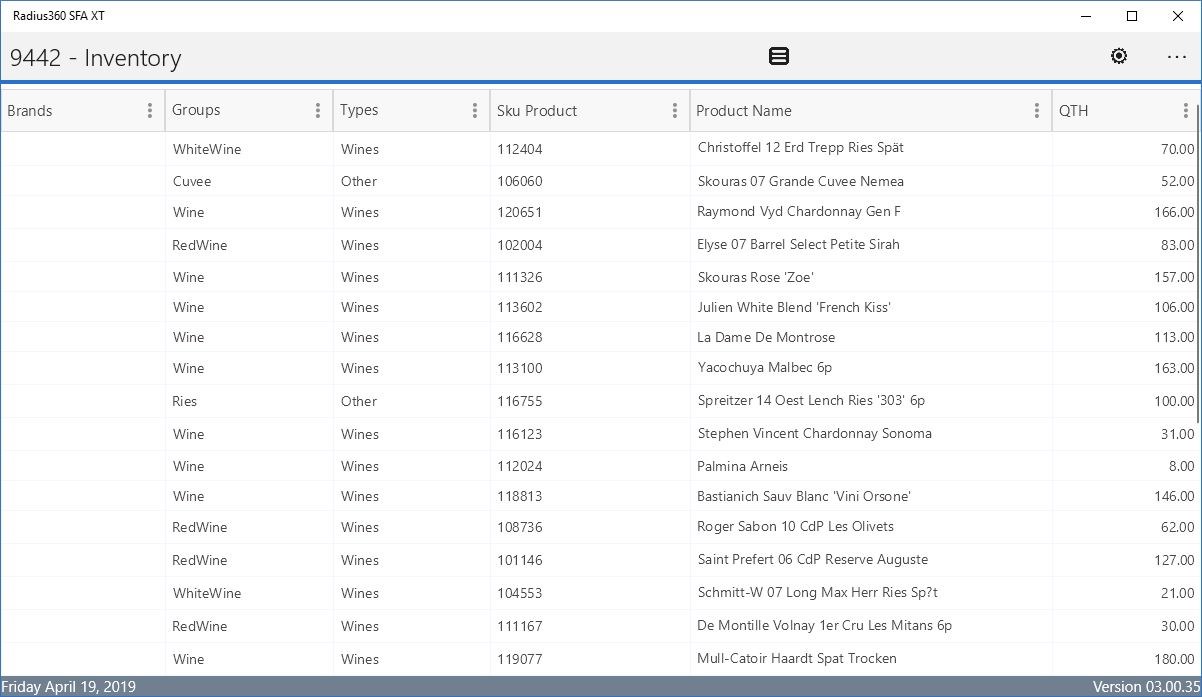
Task: Open Product Name column options menu
Action: 1037,111
